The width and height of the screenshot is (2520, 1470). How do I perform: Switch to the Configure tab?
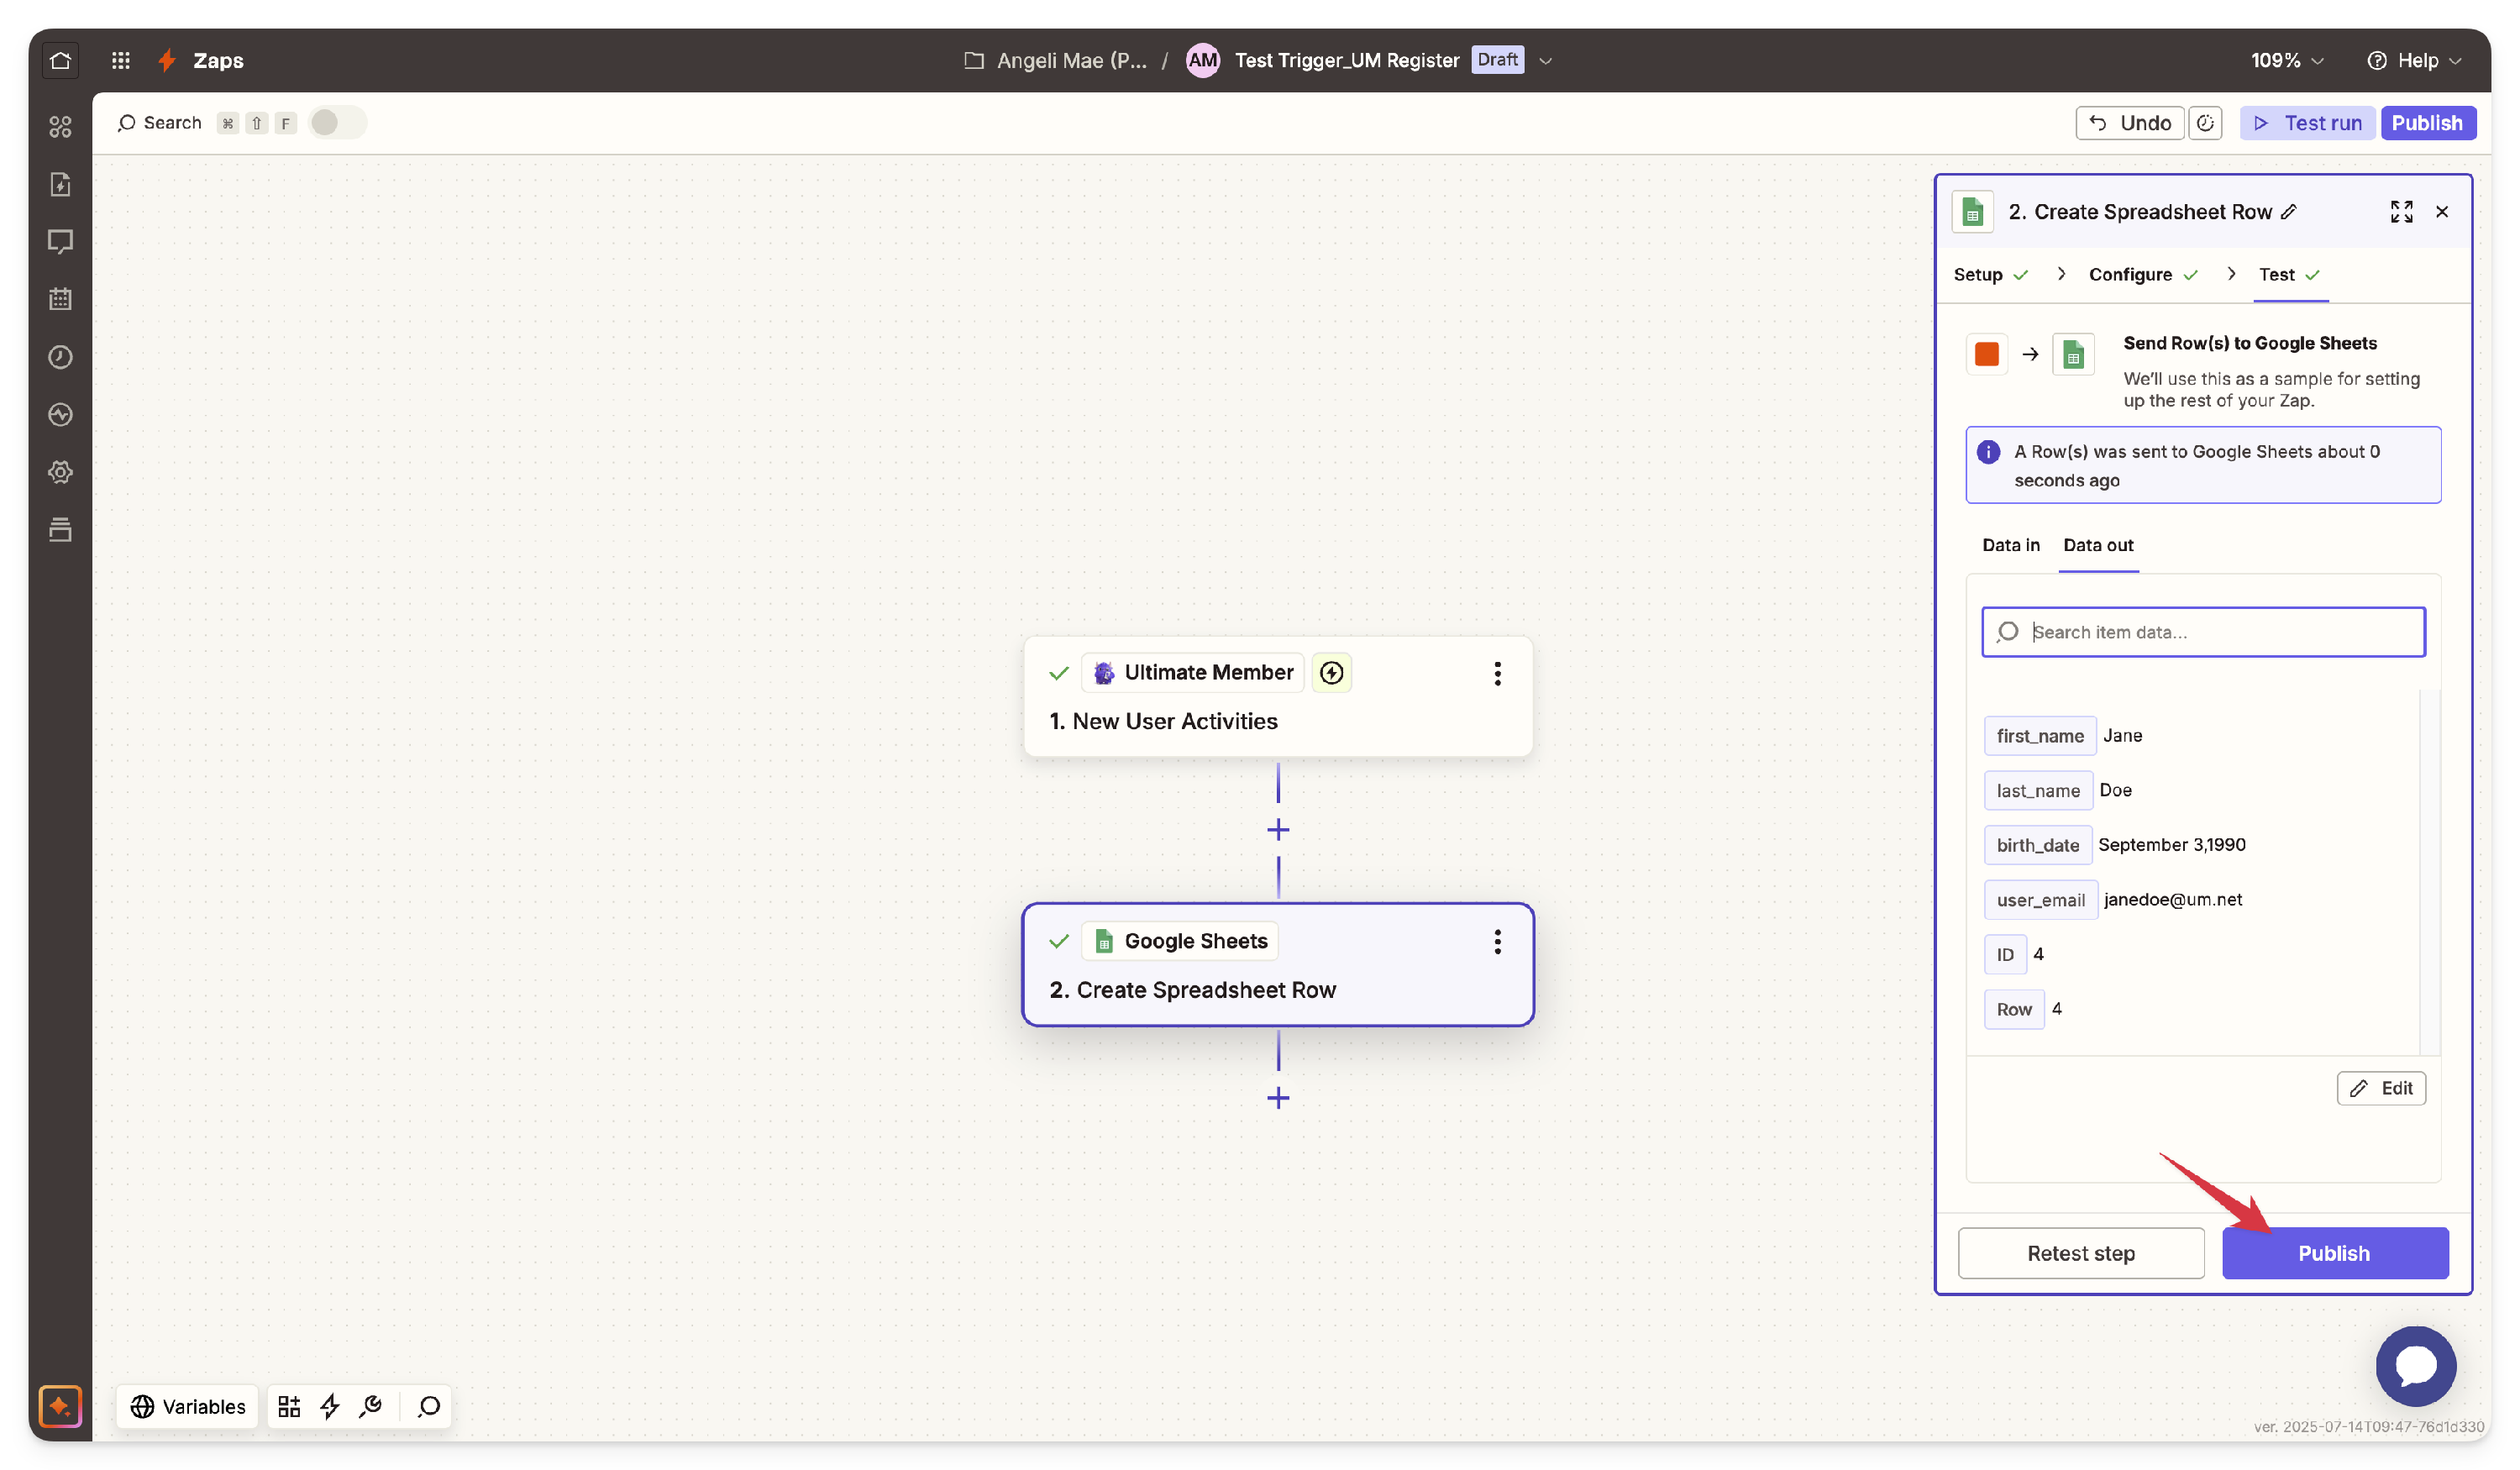(2143, 274)
